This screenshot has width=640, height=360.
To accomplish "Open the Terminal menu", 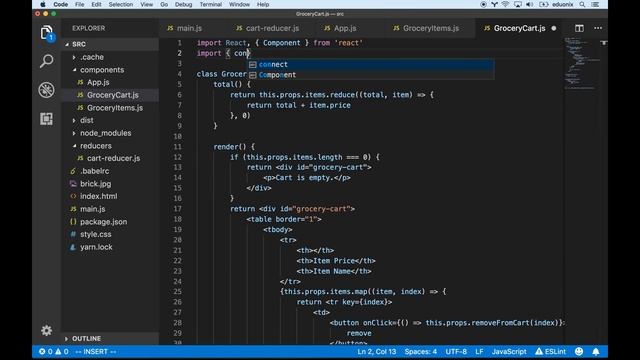I will (x=211, y=4).
